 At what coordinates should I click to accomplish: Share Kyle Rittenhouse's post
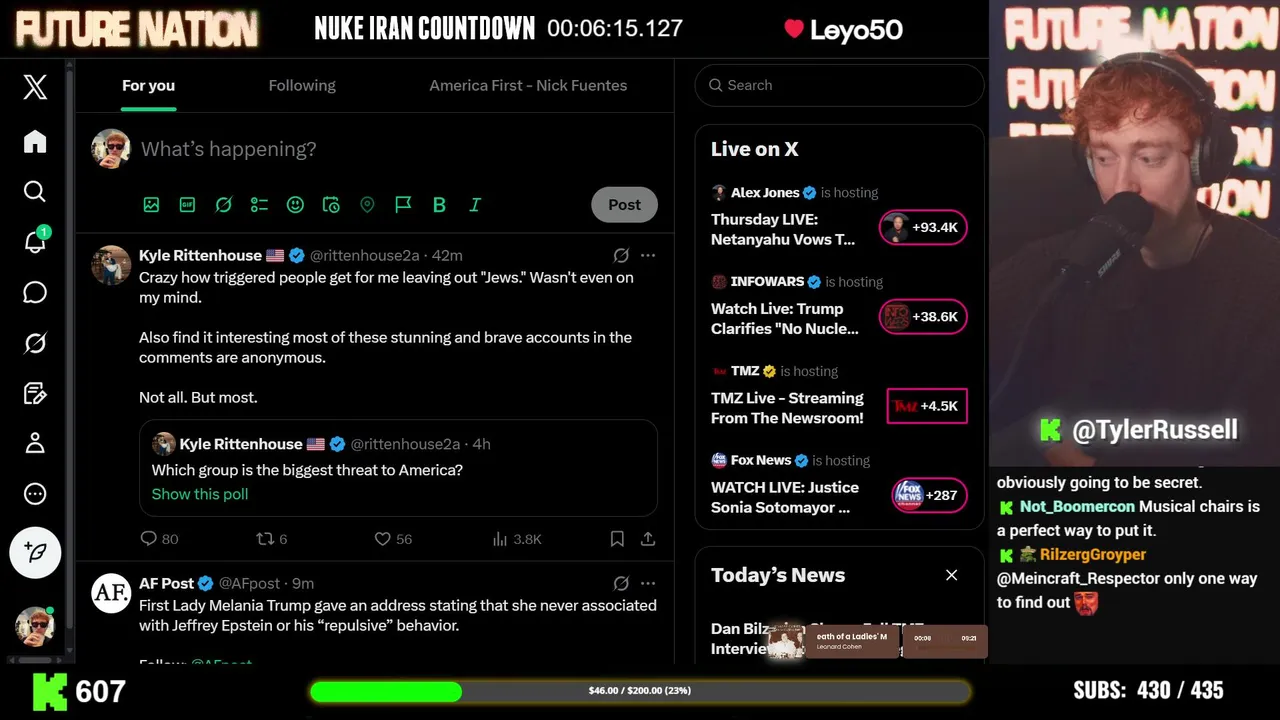tap(648, 539)
